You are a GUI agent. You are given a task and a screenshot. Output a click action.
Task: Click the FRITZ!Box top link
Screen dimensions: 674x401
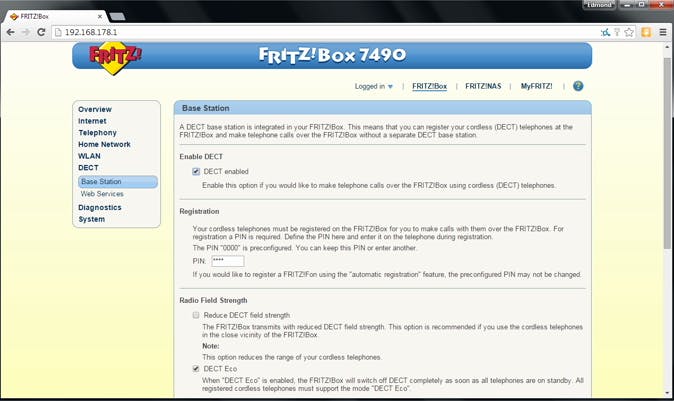pyautogui.click(x=429, y=86)
